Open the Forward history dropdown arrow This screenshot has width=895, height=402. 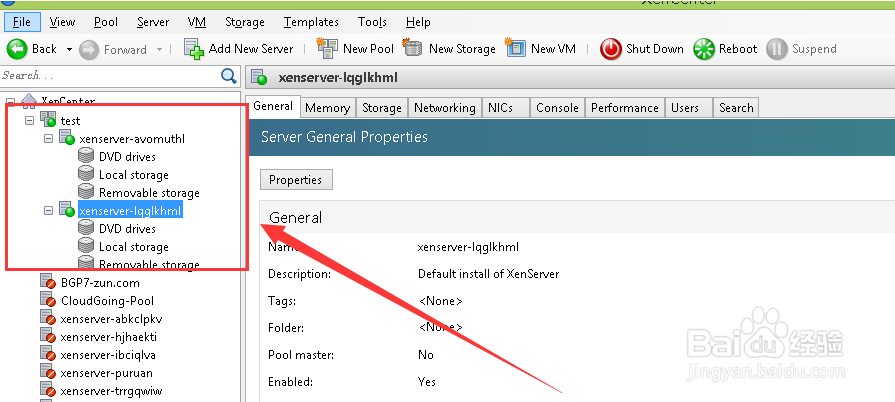click(159, 50)
